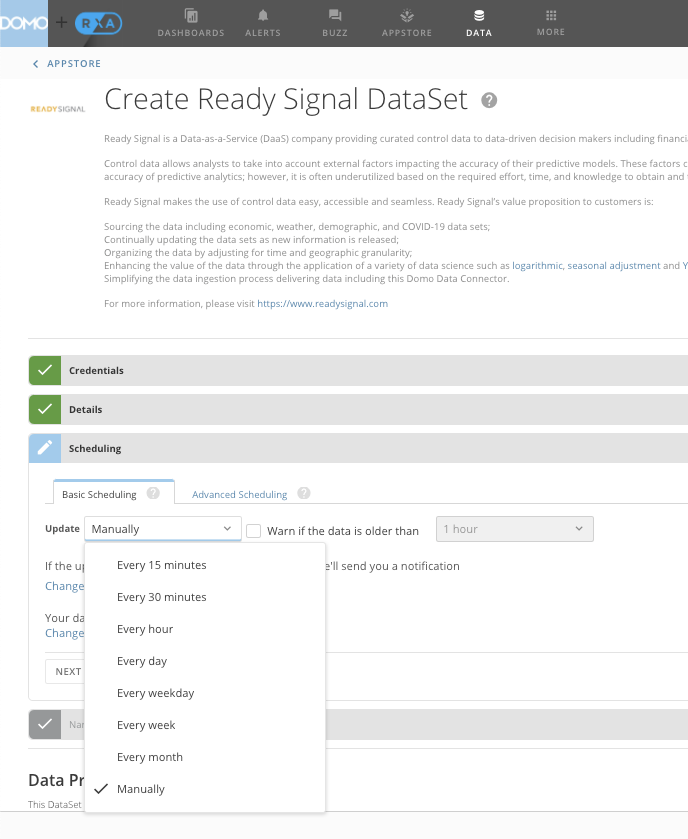Click the Domo logo
The height and width of the screenshot is (839, 688).
tap(24, 22)
